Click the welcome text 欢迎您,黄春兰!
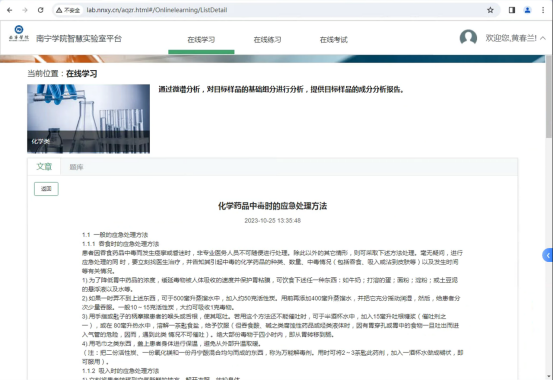This screenshot has width=553, height=380. [511, 38]
